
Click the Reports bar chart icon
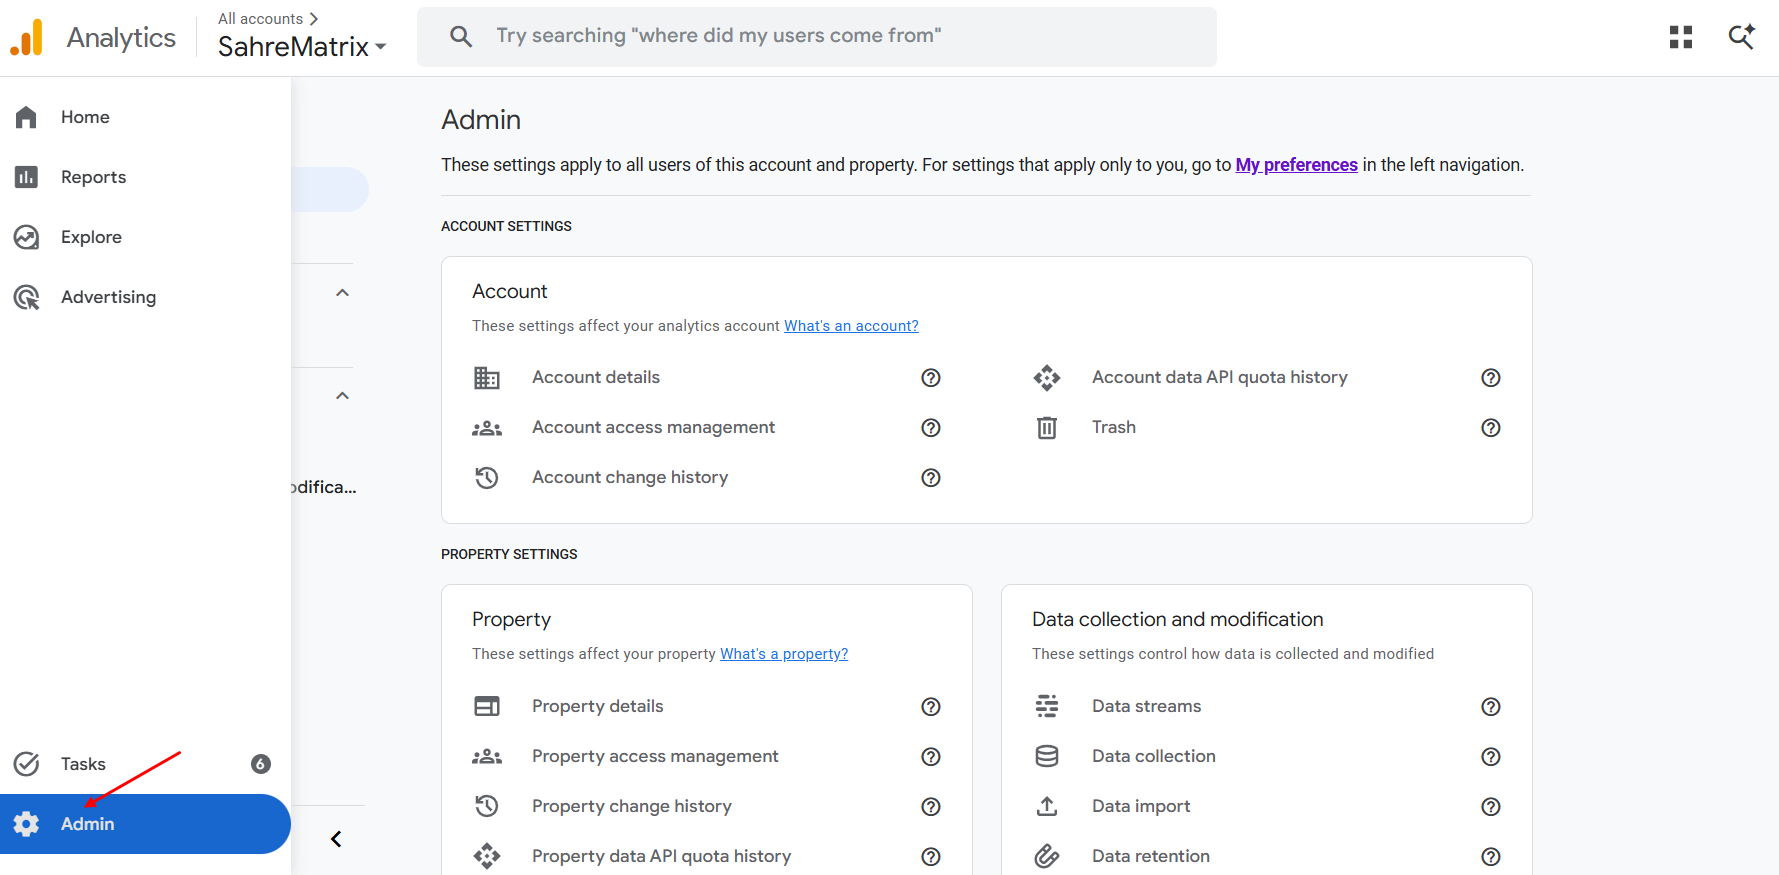[x=26, y=177]
